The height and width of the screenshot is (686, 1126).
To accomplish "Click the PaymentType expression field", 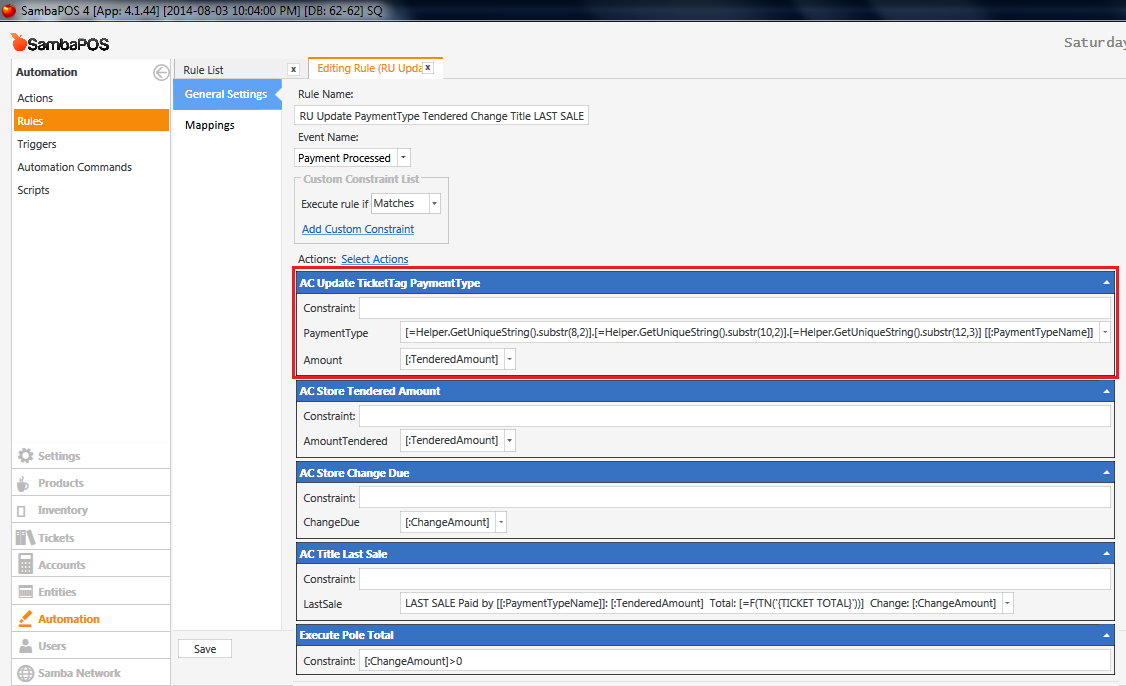I will click(x=749, y=332).
